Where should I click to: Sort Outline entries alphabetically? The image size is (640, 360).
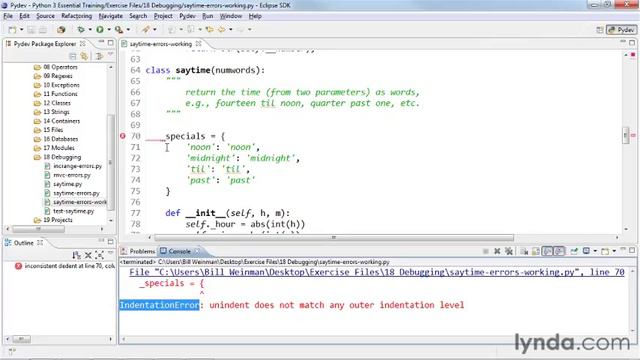tap(76, 256)
